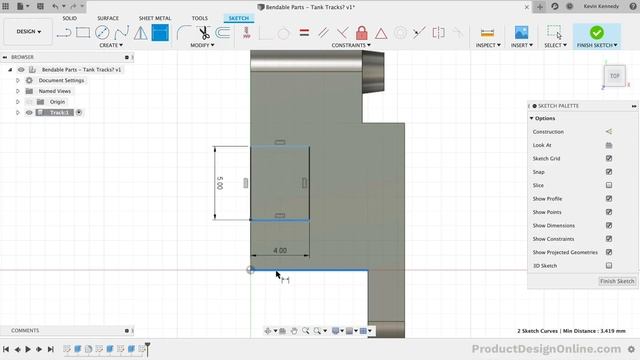Activate the Track:1 radio button
Image resolution: width=640 pixels, height=360 pixels.
click(x=79, y=112)
